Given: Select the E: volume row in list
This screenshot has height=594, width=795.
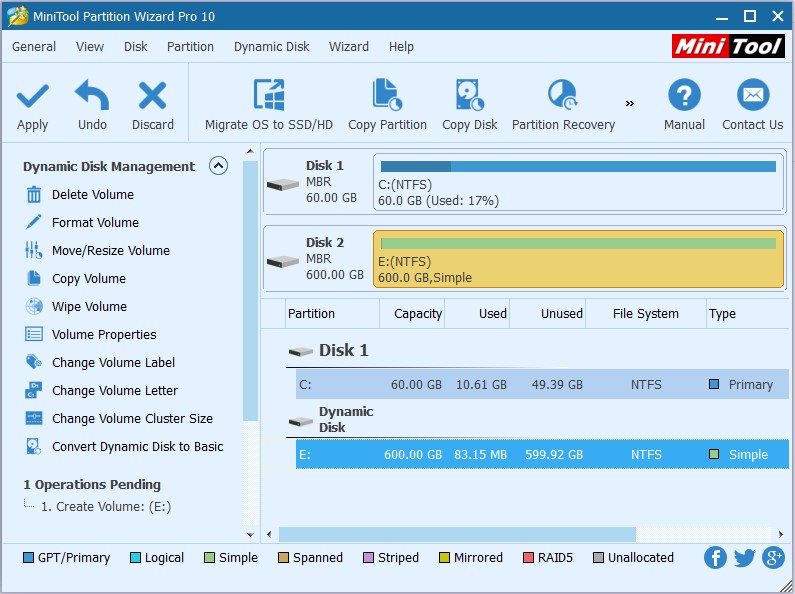Looking at the screenshot, I should [542, 455].
